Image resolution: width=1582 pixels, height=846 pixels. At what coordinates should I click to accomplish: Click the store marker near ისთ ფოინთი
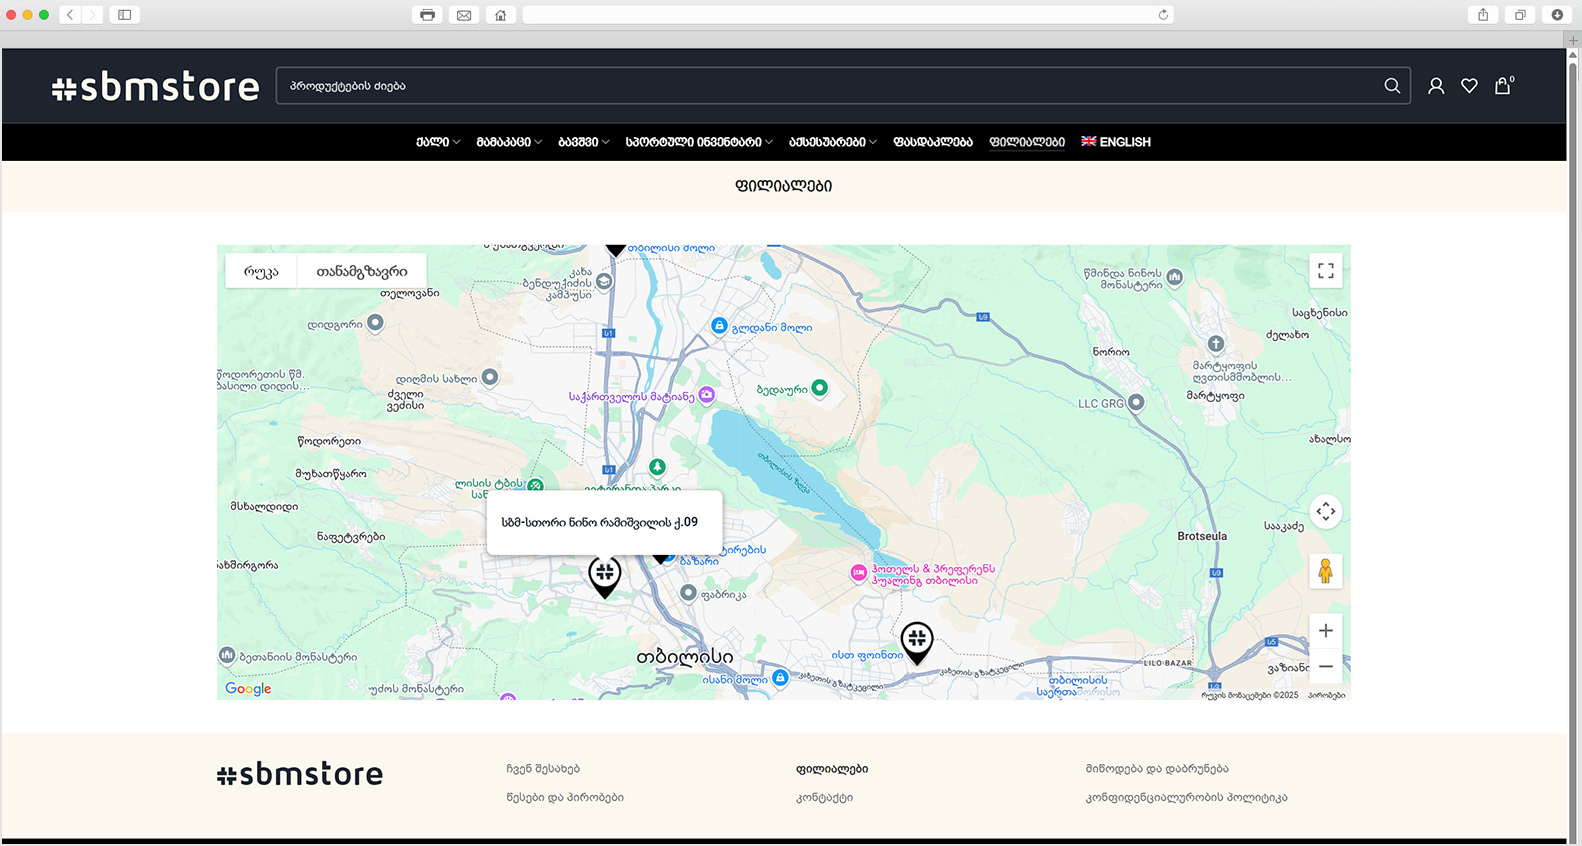pos(917,642)
